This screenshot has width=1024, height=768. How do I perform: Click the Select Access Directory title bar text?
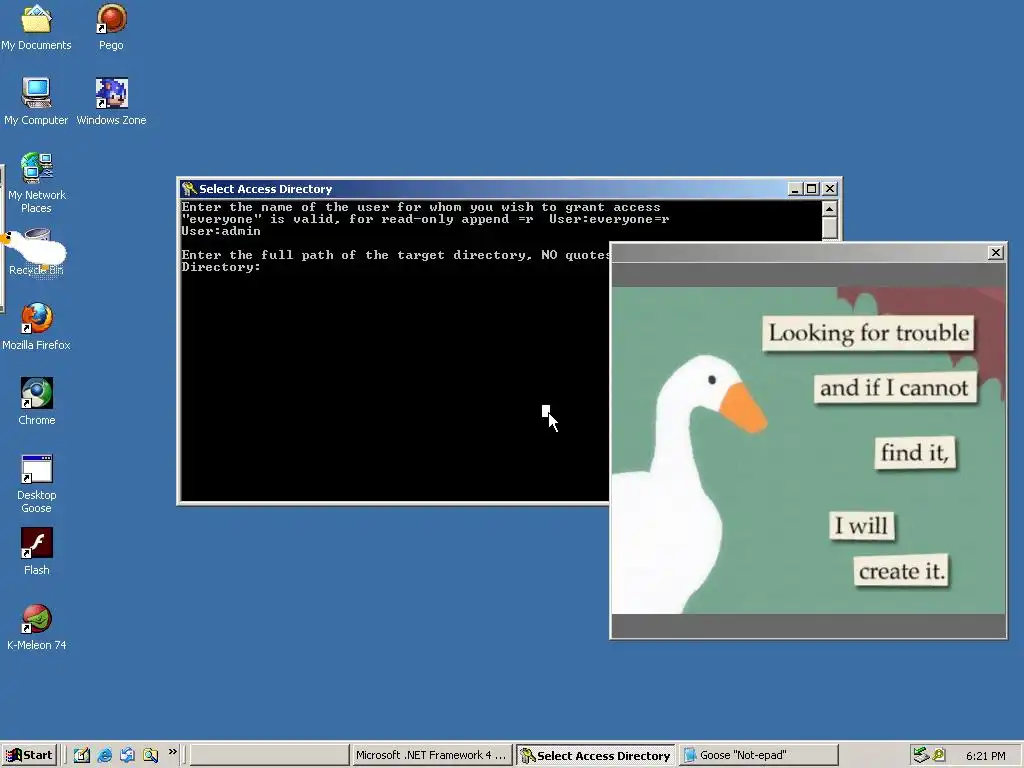click(266, 189)
